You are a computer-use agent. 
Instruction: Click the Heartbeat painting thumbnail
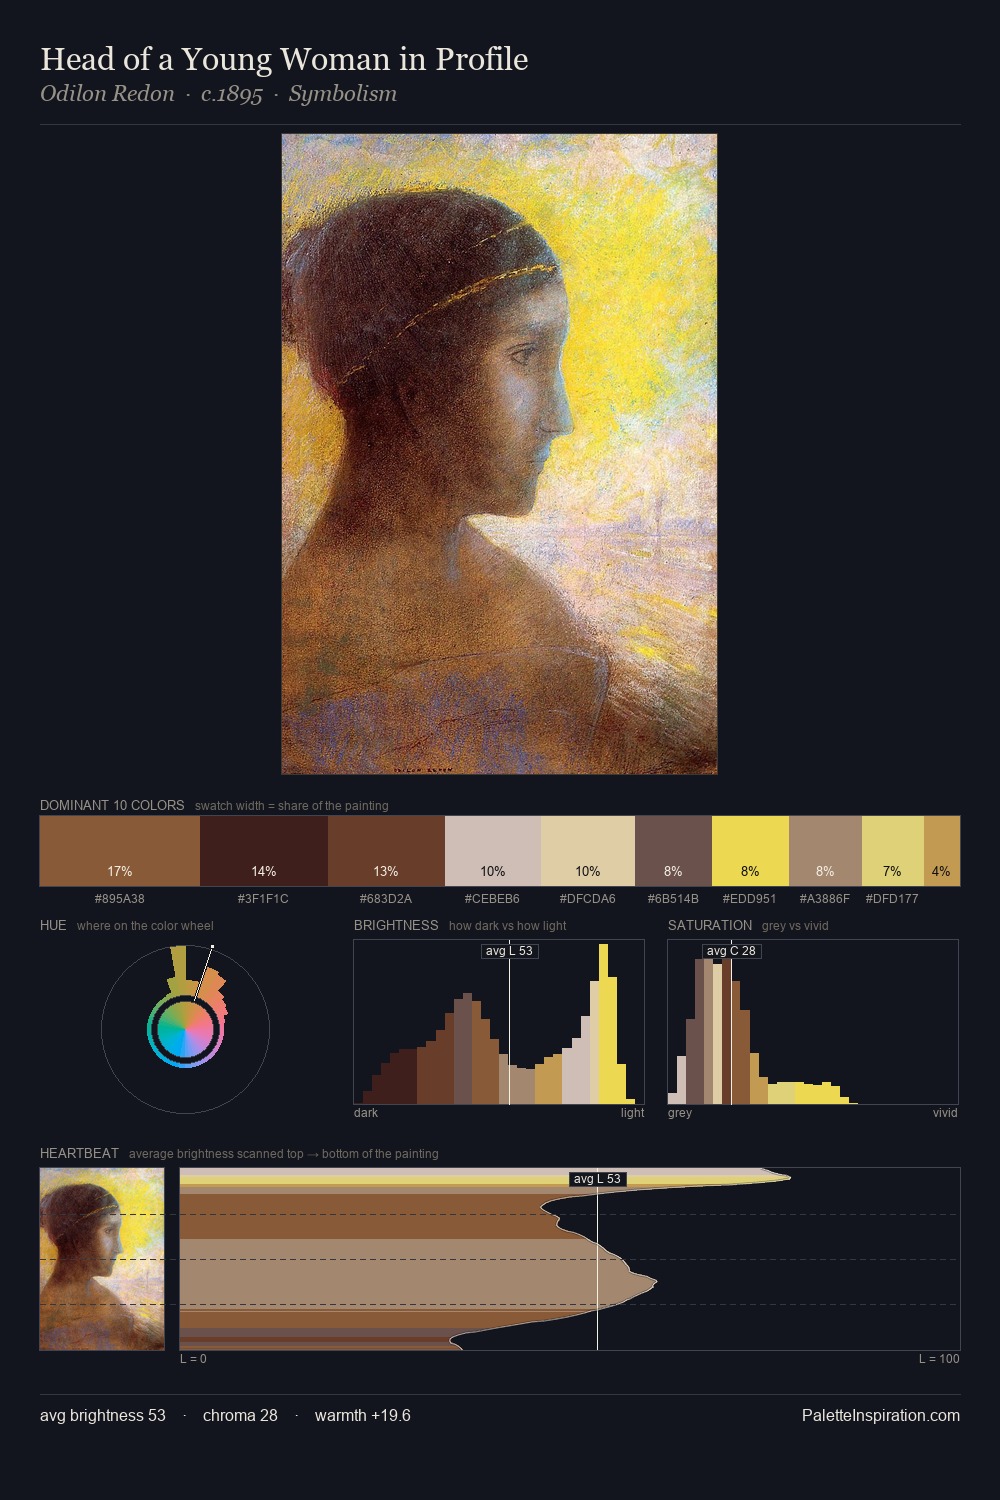[x=102, y=1259]
